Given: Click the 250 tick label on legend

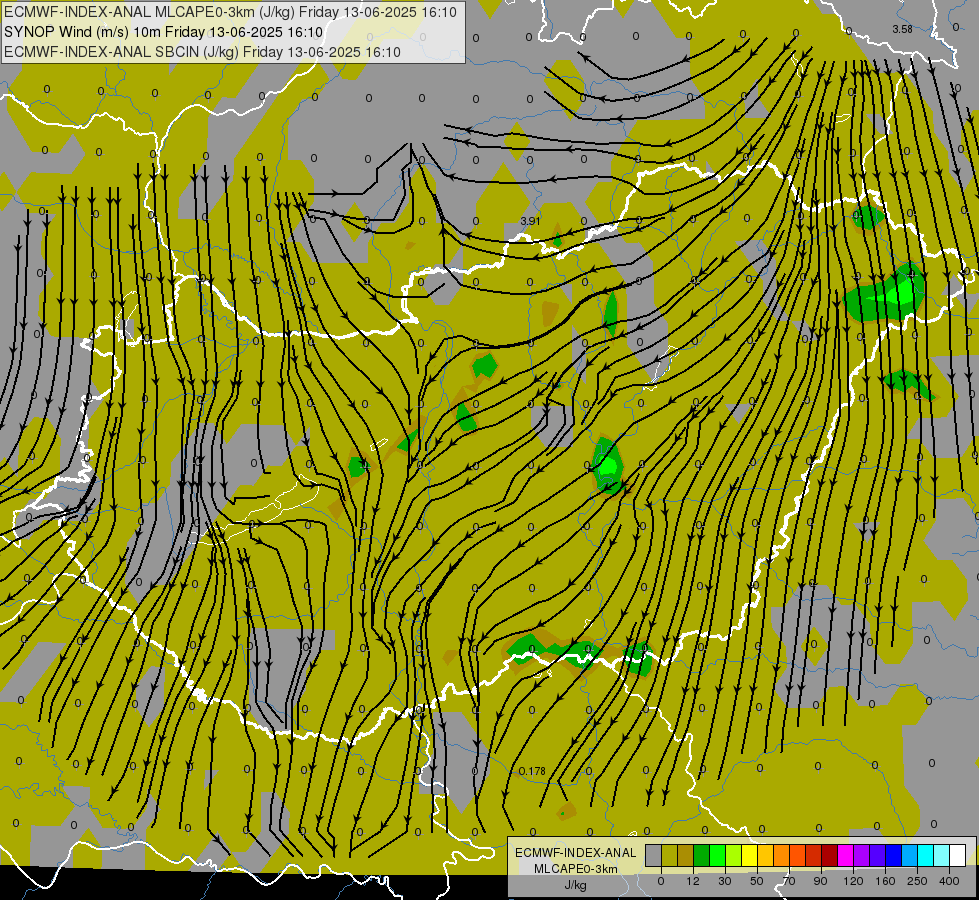Looking at the screenshot, I should [x=917, y=881].
